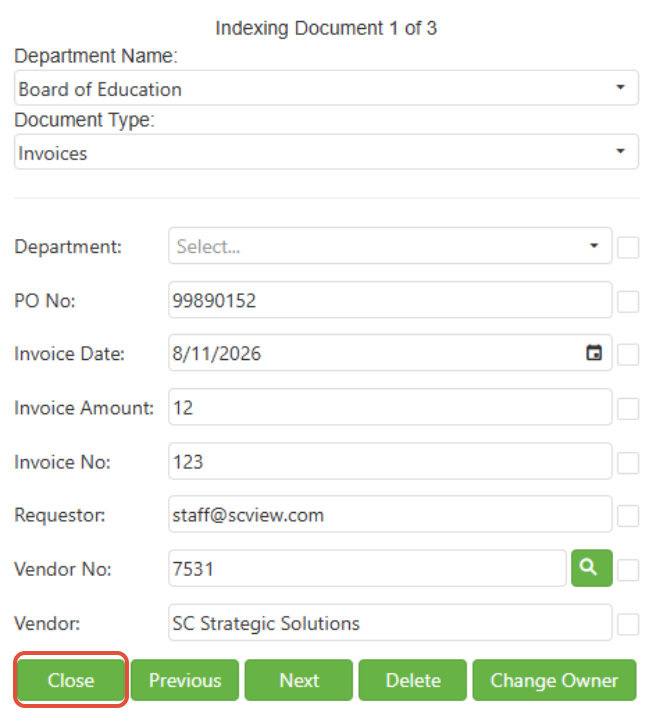Click the green vendor search magnifier icon
The height and width of the screenshot is (719, 649).
(x=592, y=568)
